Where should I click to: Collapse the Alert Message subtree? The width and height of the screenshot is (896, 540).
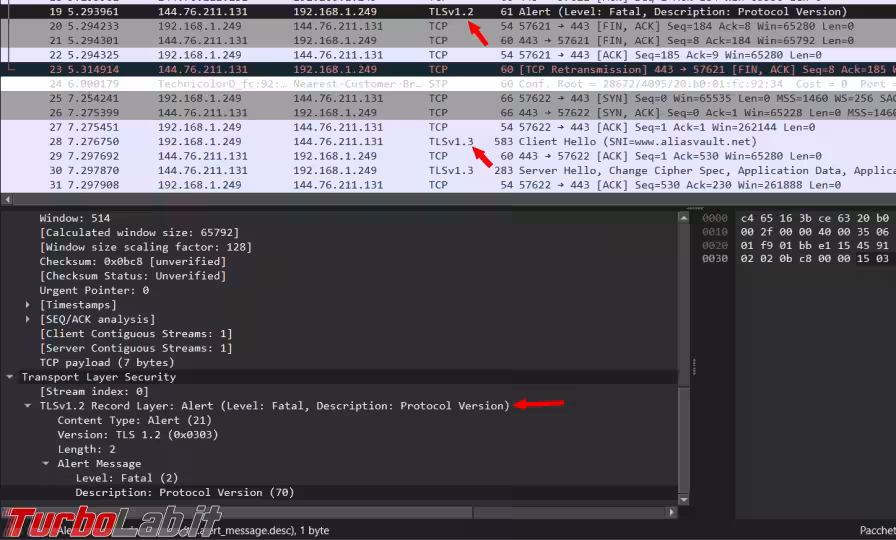[x=46, y=464]
